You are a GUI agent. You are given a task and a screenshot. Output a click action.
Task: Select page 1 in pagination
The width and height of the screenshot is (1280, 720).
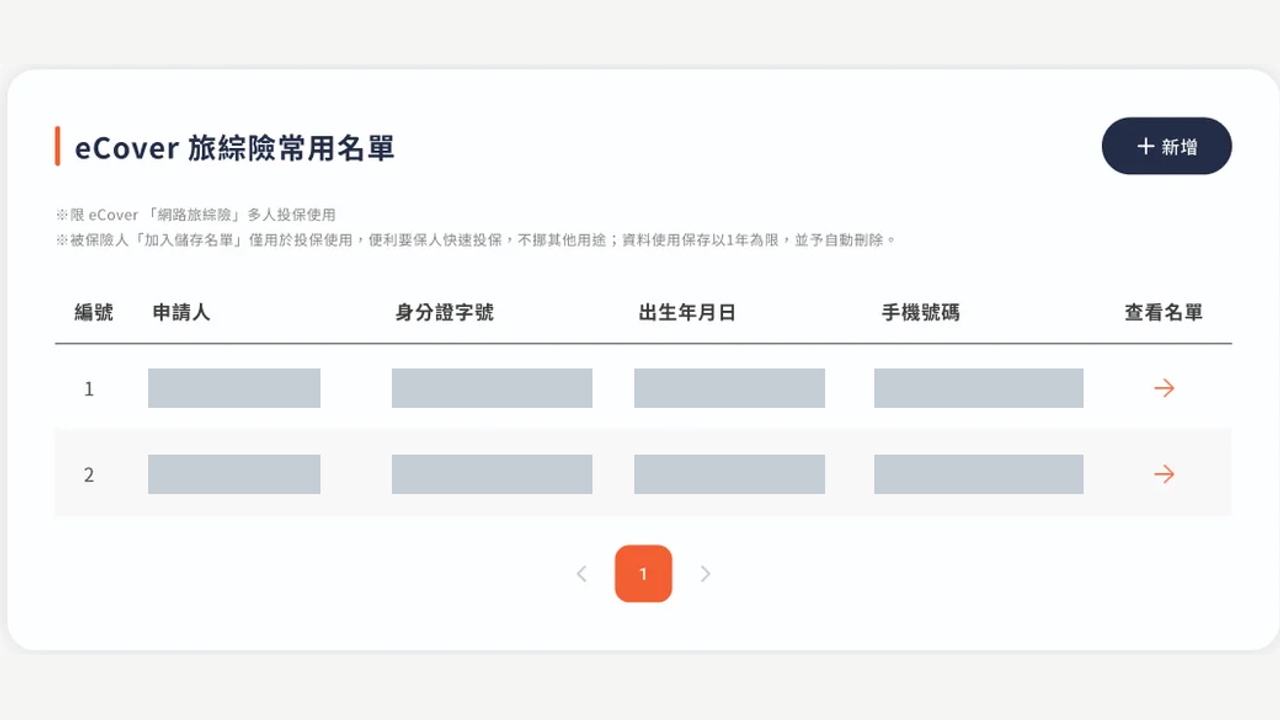click(x=643, y=574)
